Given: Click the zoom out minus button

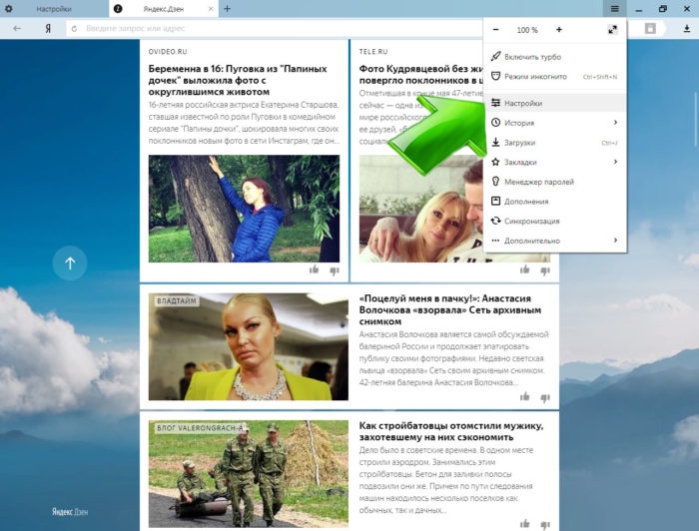Looking at the screenshot, I should coord(496,30).
